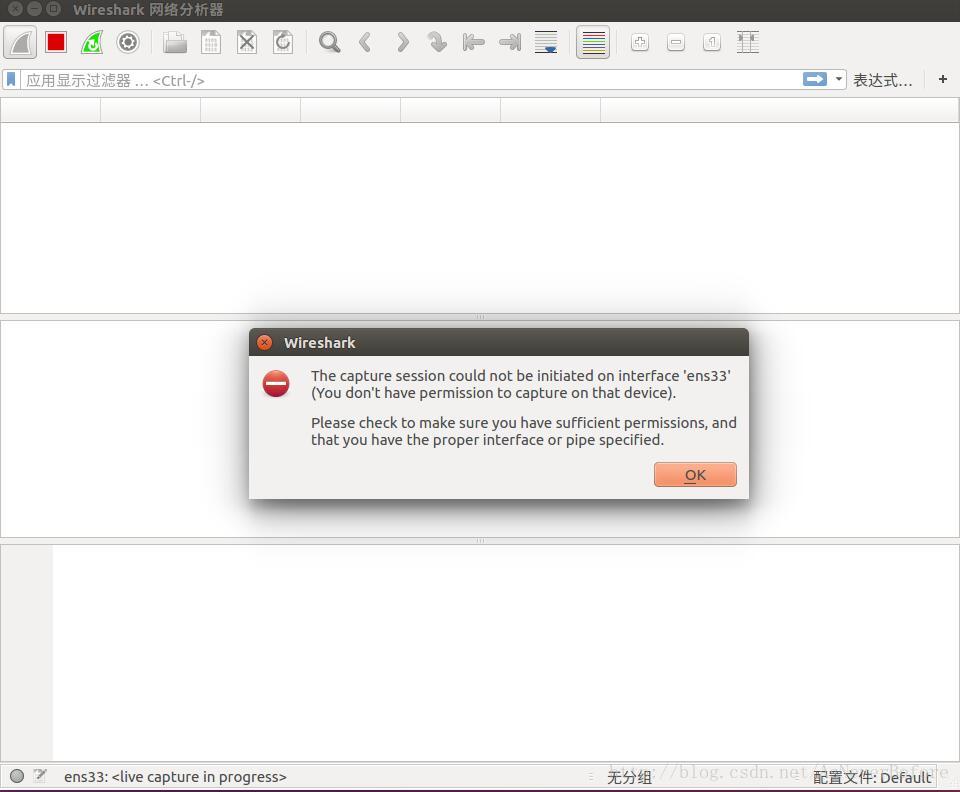This screenshot has width=960, height=792.
Task: Toggle auto-scroll during live capture icon
Action: (546, 42)
